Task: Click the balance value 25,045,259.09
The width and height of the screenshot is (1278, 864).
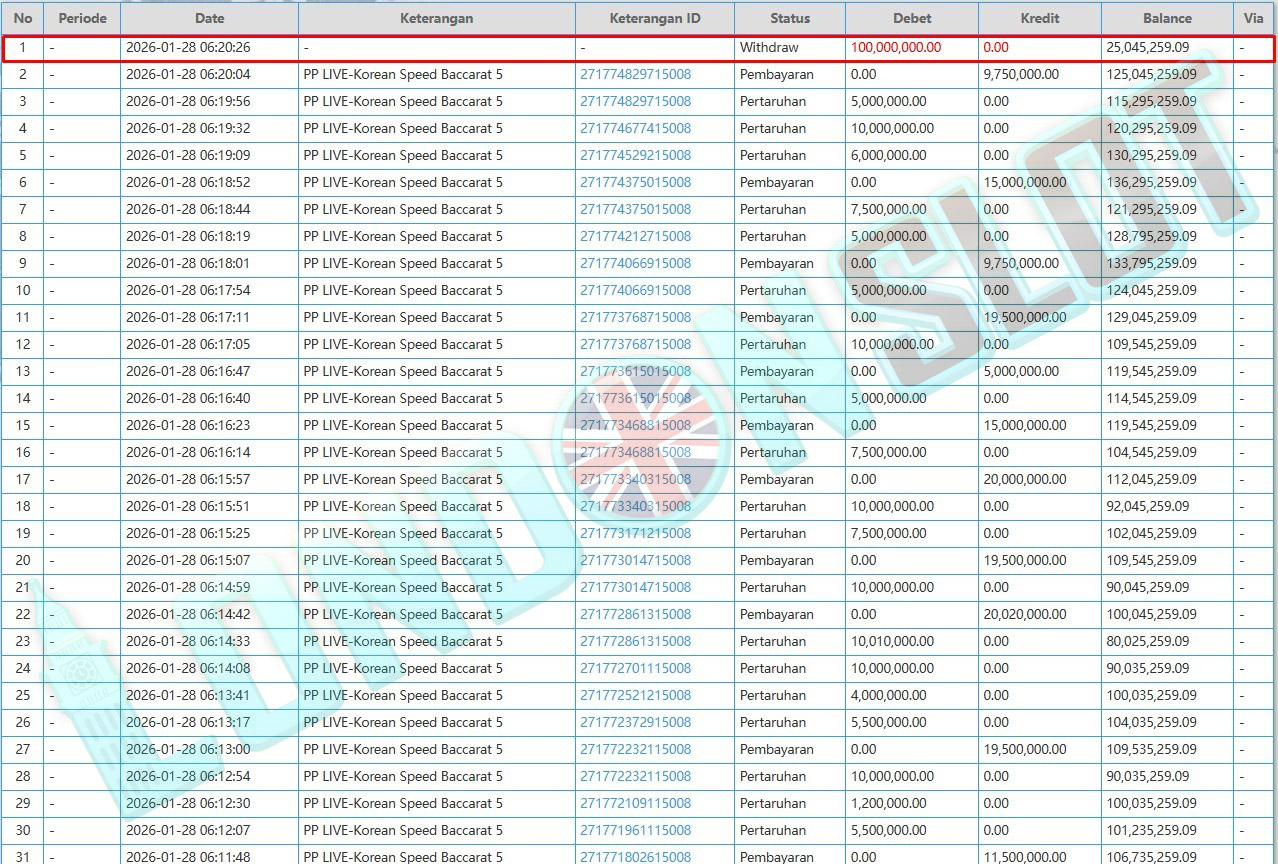Action: (1148, 47)
